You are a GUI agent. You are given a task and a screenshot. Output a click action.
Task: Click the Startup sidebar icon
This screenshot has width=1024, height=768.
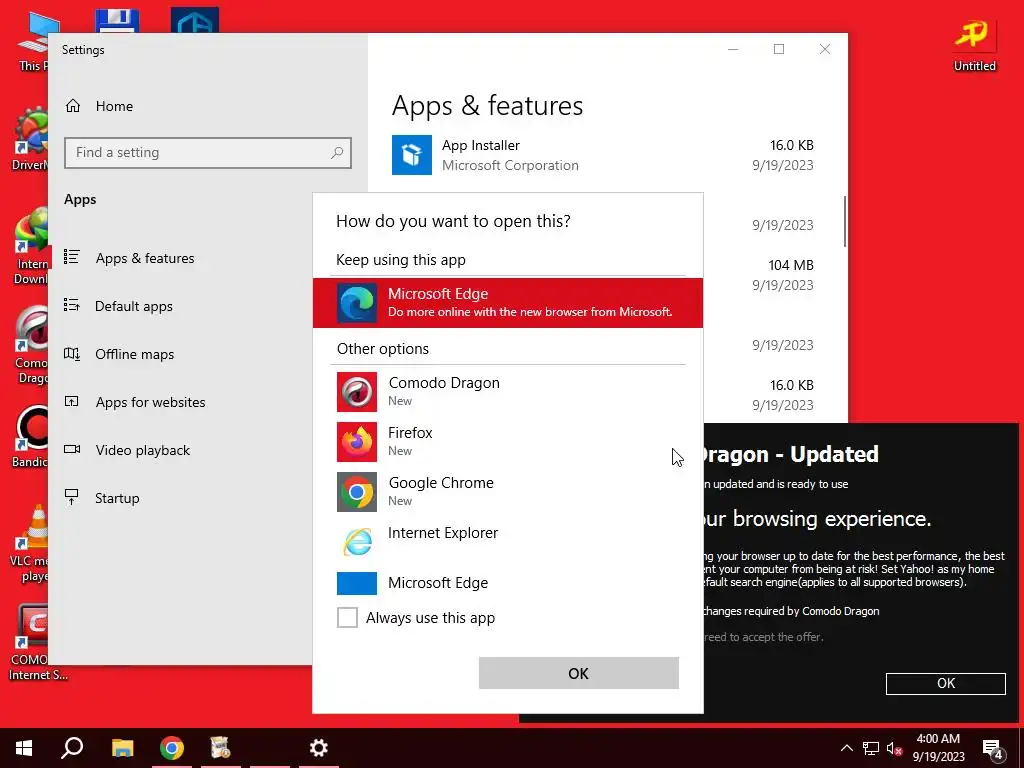(72, 497)
